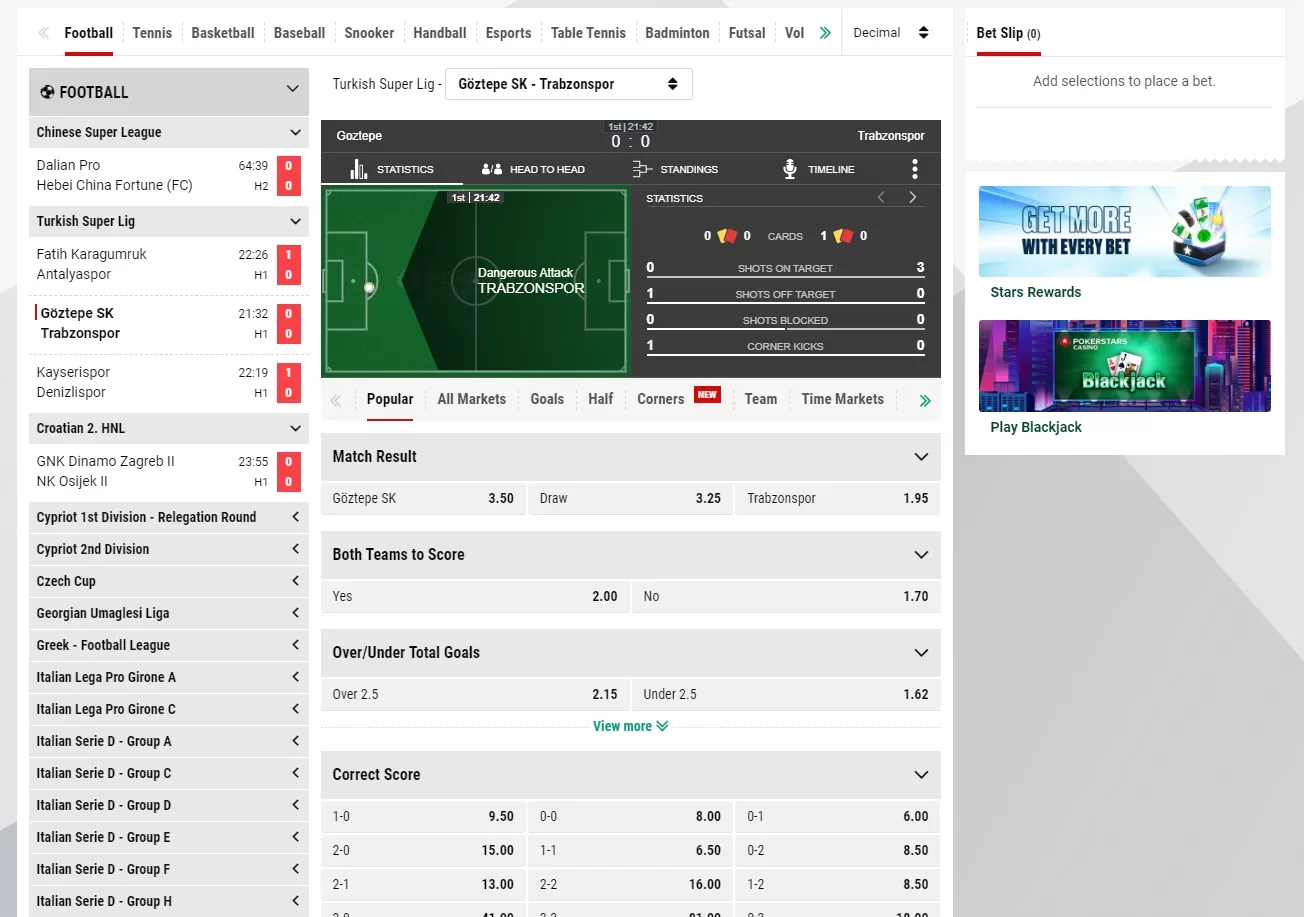Collapse Chinese Super League section
This screenshot has height=917, width=1304.
295,132
